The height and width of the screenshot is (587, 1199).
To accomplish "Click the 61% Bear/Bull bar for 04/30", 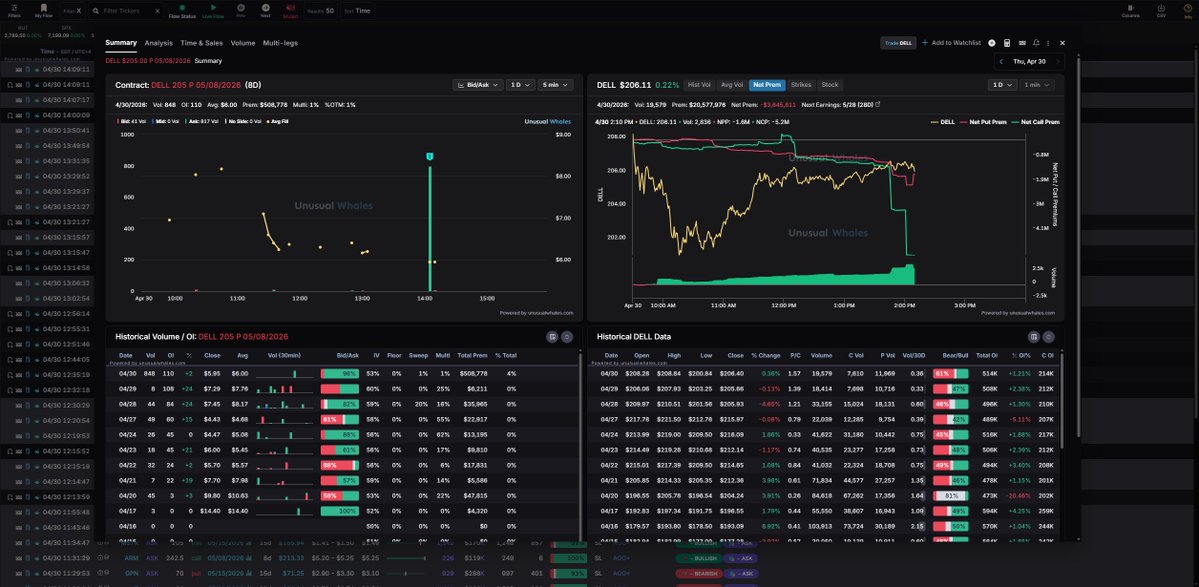I will tap(950, 374).
